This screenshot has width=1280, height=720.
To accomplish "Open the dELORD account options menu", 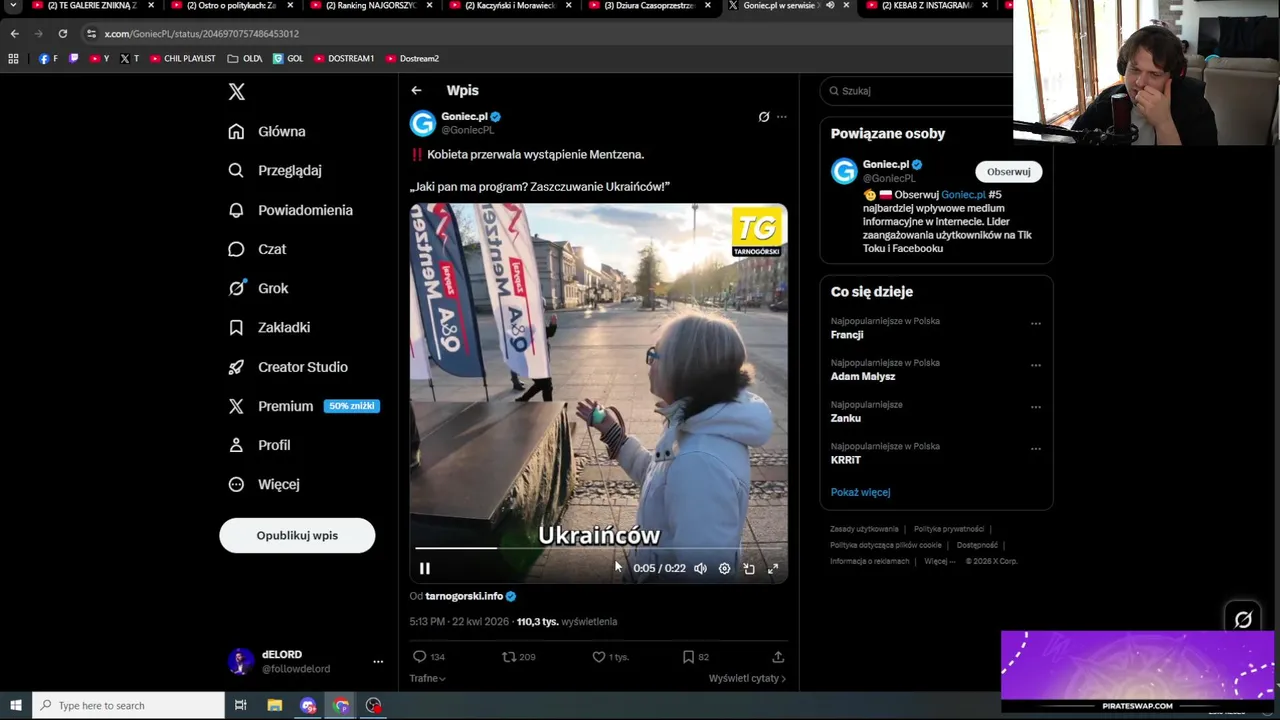I will 378,661.
